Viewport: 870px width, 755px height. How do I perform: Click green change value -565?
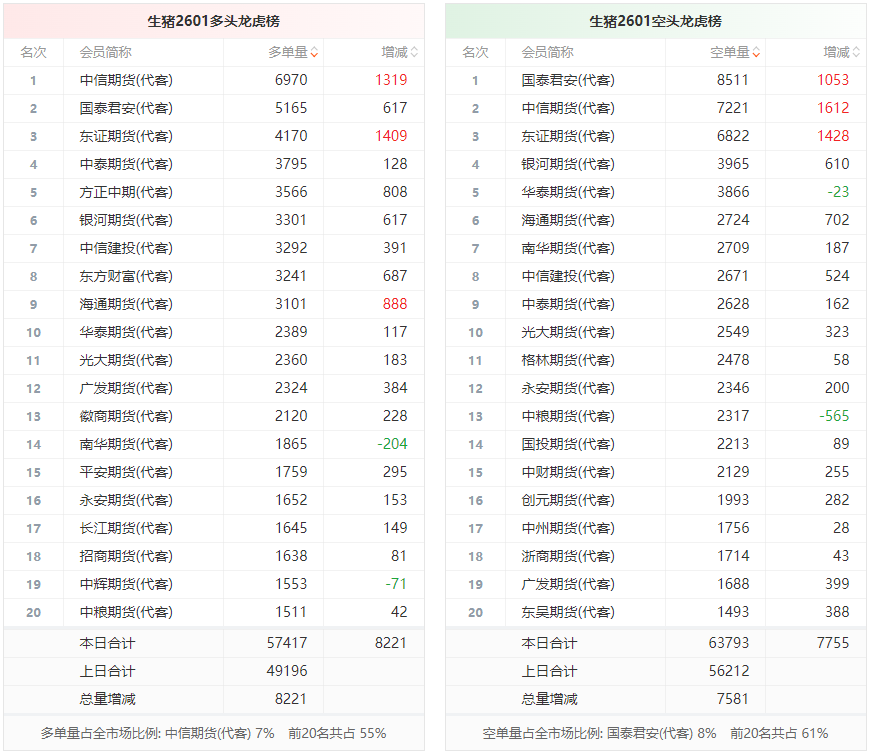click(x=834, y=416)
